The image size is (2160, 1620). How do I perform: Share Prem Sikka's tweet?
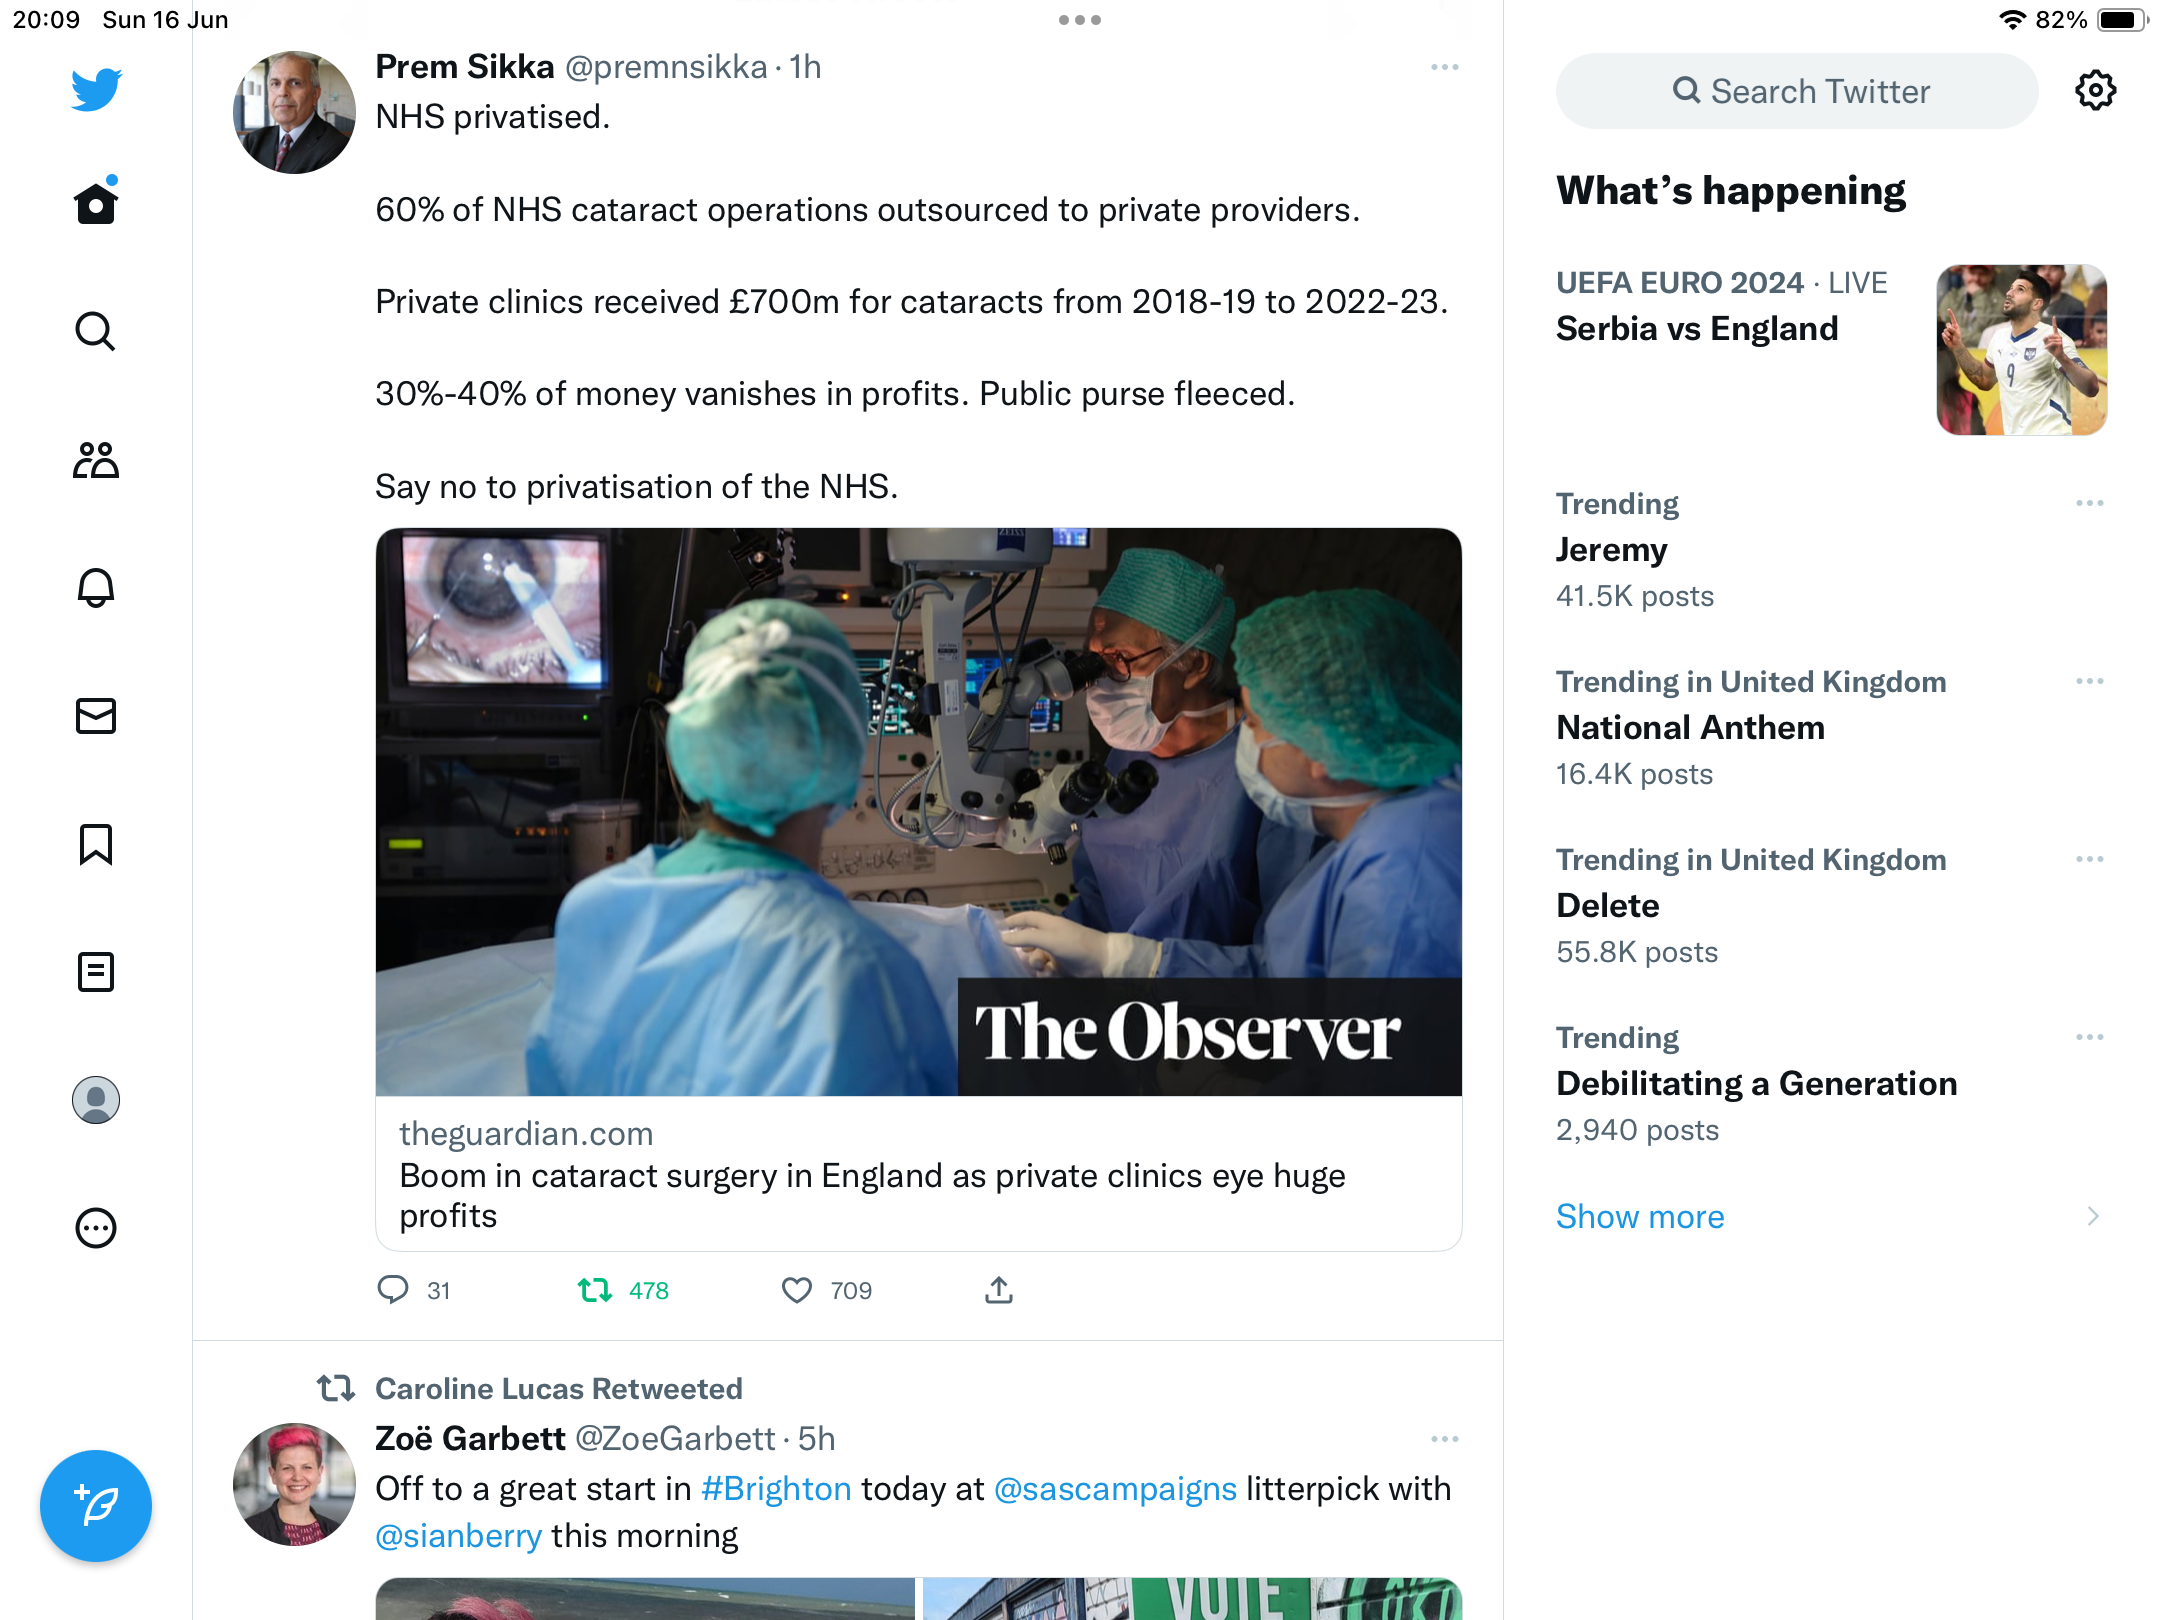coord(999,1290)
